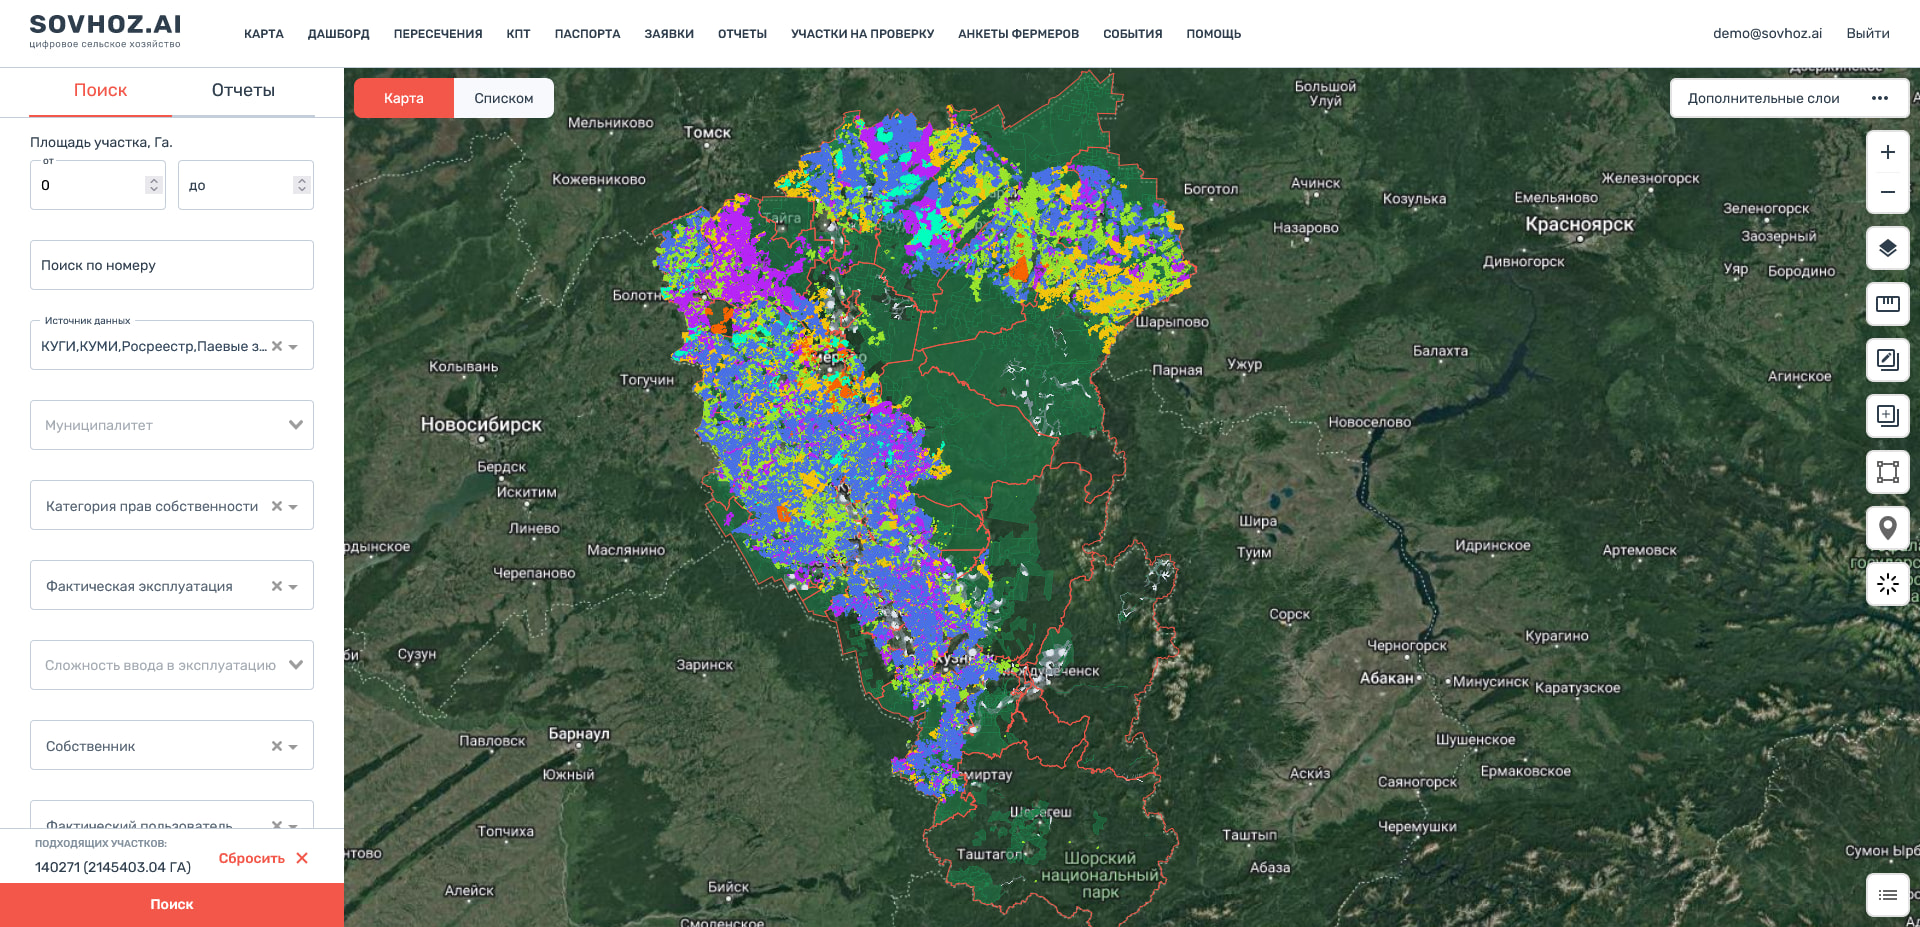Select the Карта view toggle
The width and height of the screenshot is (1920, 927).
pos(404,98)
